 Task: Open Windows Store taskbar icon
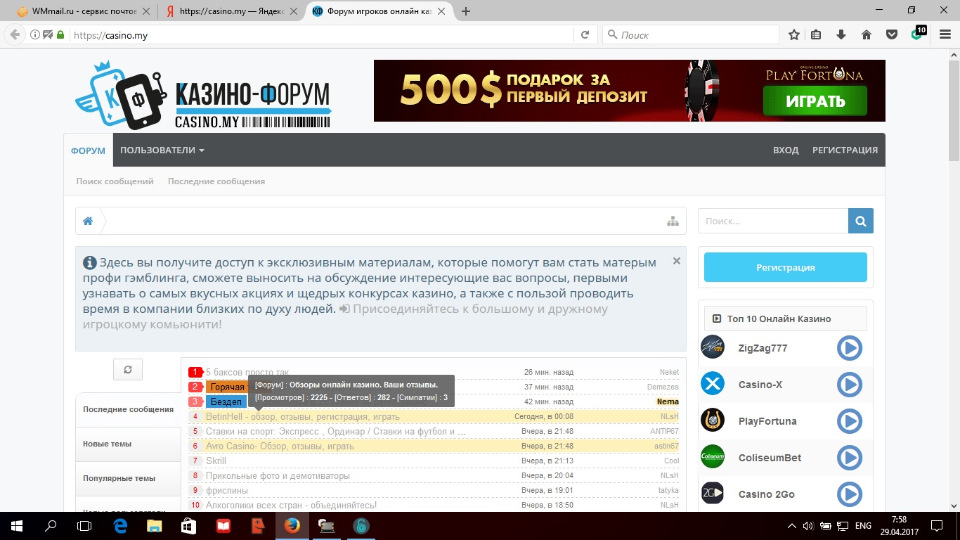(x=189, y=526)
